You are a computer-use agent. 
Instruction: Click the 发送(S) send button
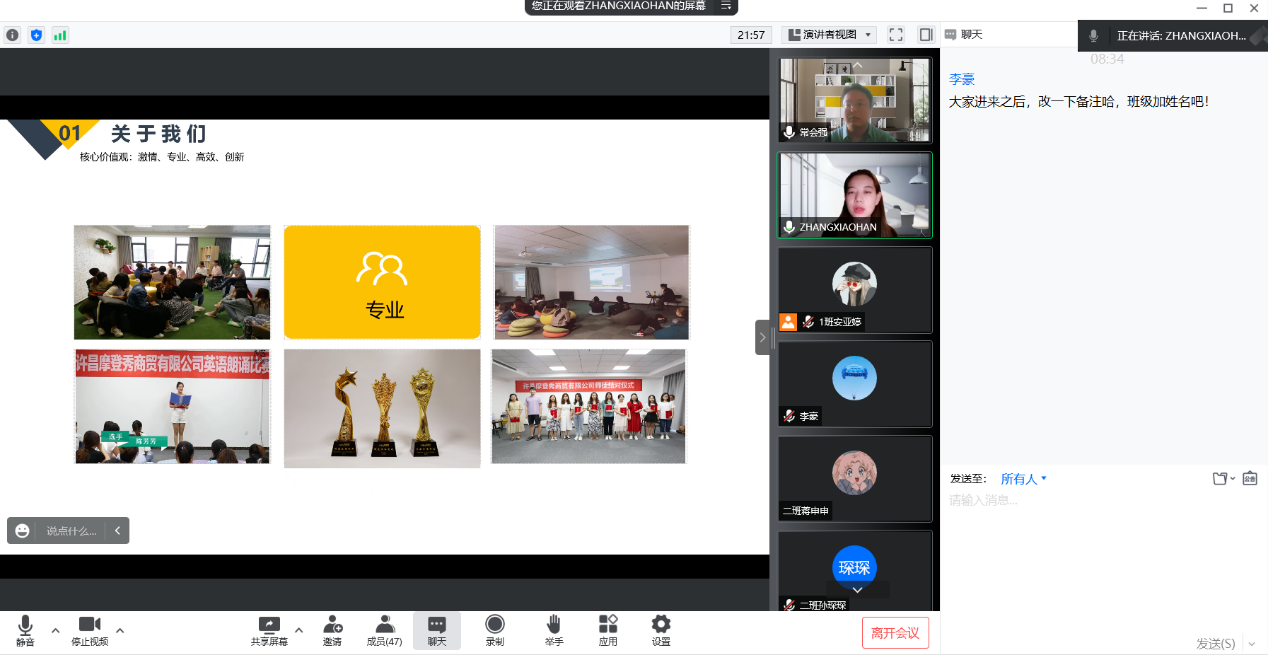1216,643
